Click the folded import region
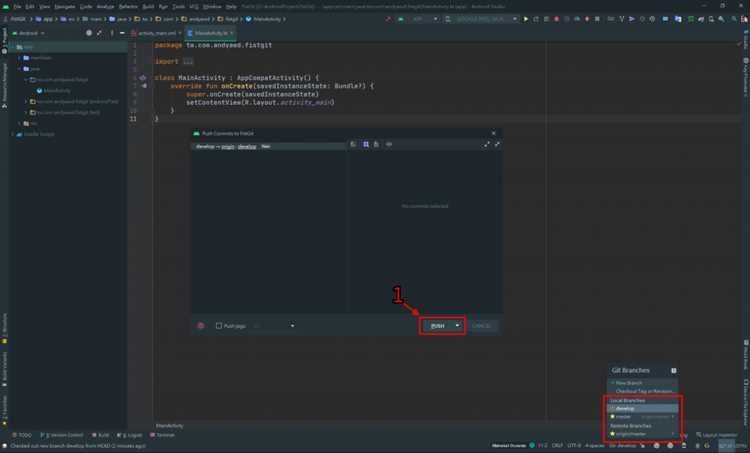 pyautogui.click(x=188, y=61)
